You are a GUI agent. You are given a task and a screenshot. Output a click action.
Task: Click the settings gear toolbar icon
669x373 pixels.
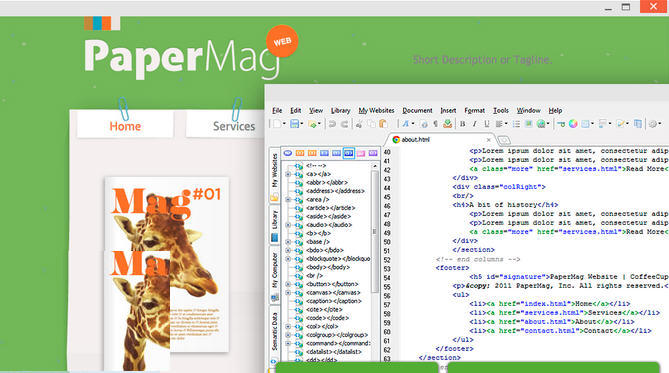point(652,124)
